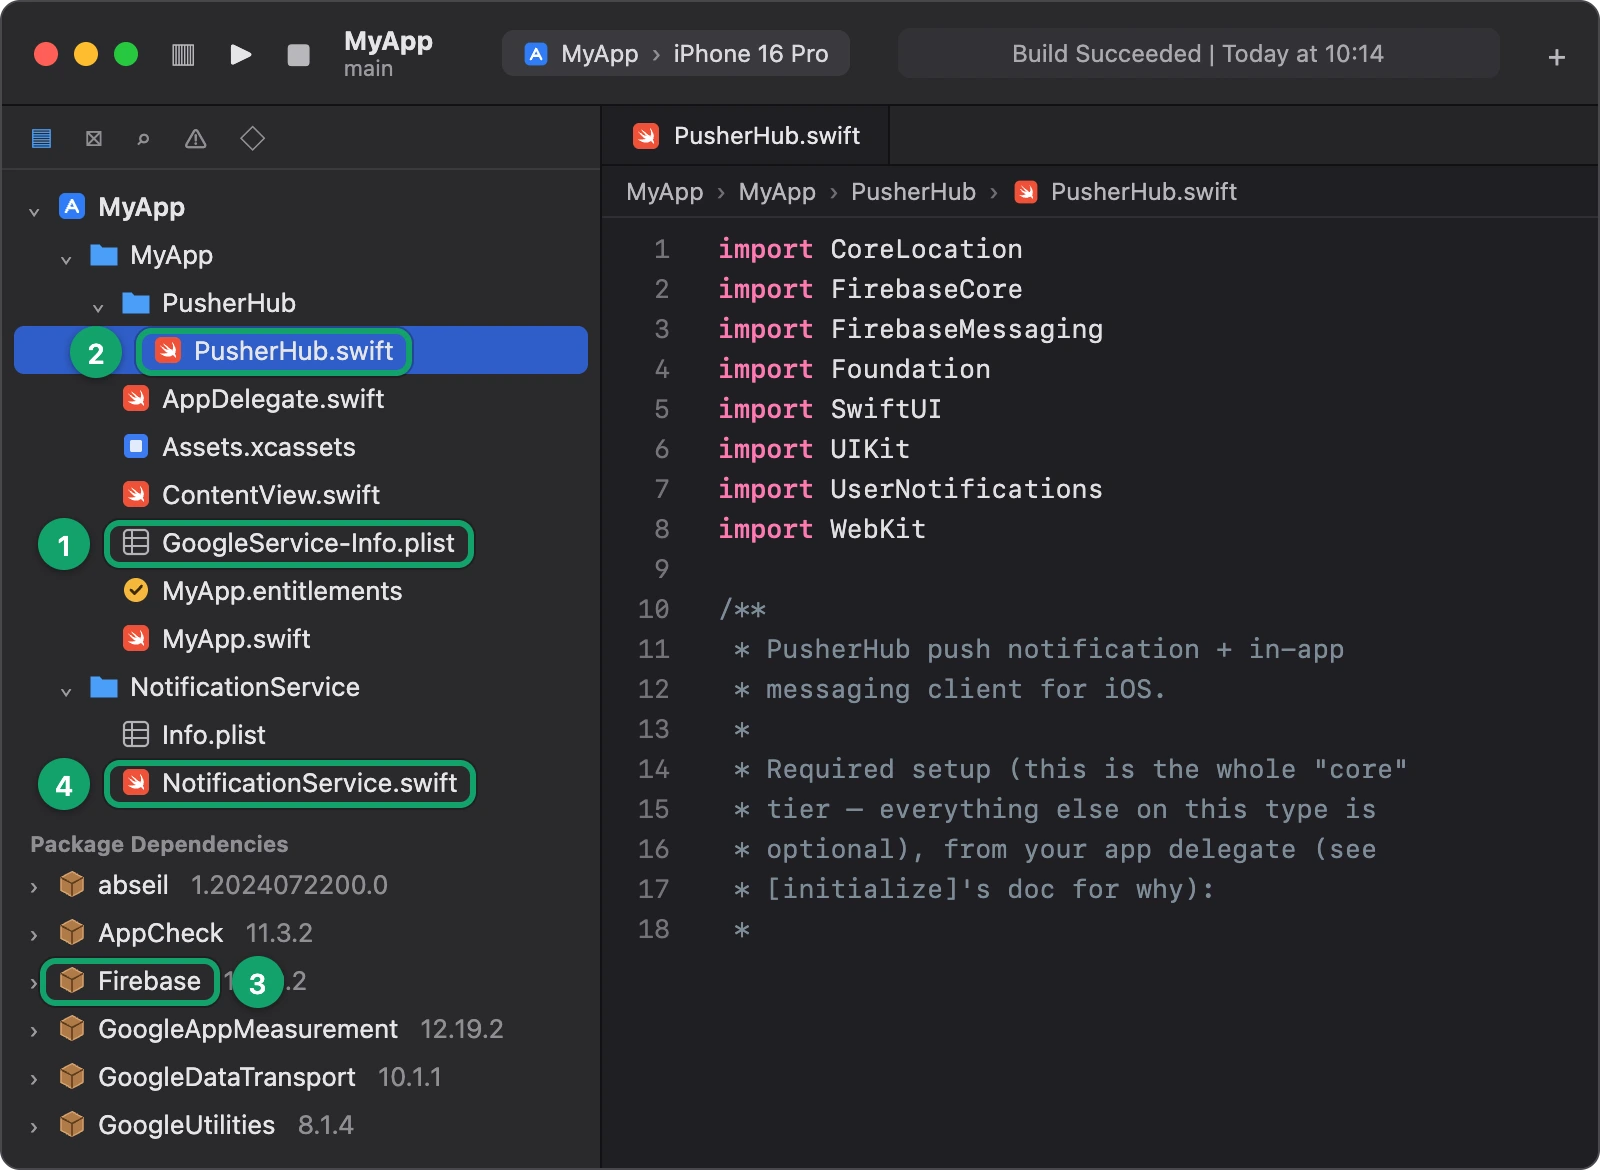The height and width of the screenshot is (1170, 1600).
Task: Choose the iPhone 16 Pro run destination
Action: (x=751, y=54)
